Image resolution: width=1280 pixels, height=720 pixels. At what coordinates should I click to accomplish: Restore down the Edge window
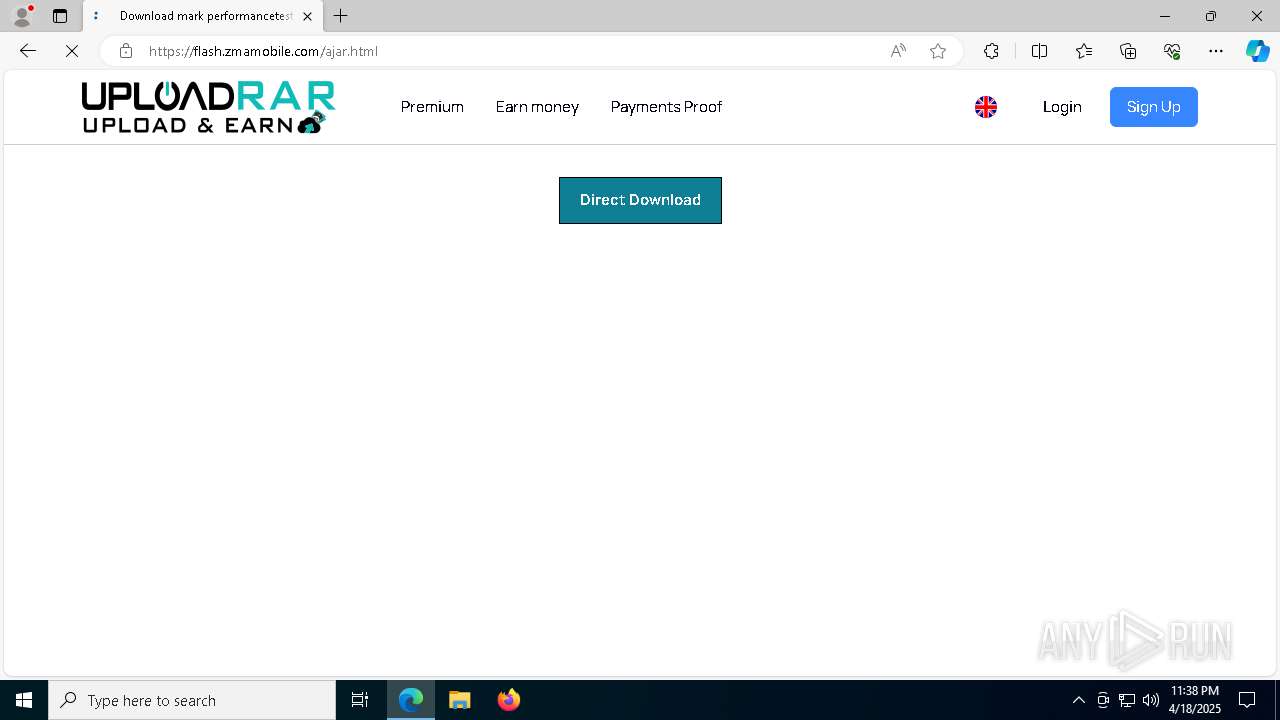[x=1211, y=16]
